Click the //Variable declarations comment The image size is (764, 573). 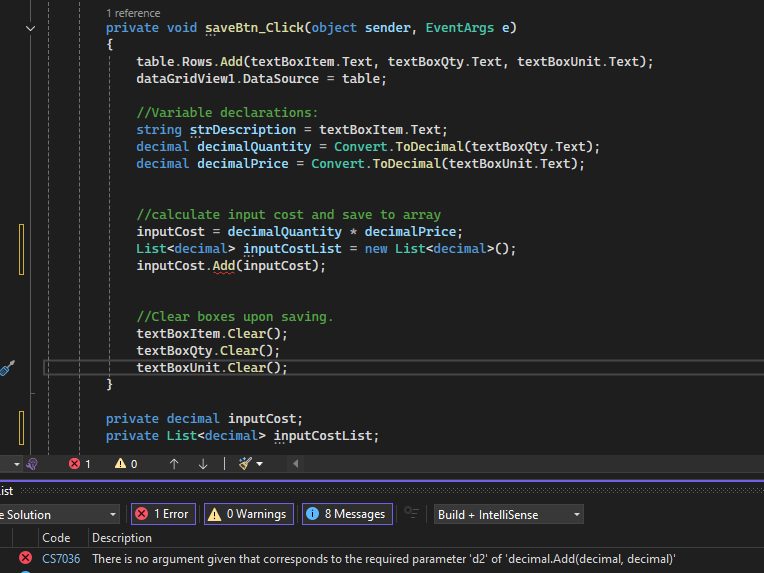[x=227, y=113]
